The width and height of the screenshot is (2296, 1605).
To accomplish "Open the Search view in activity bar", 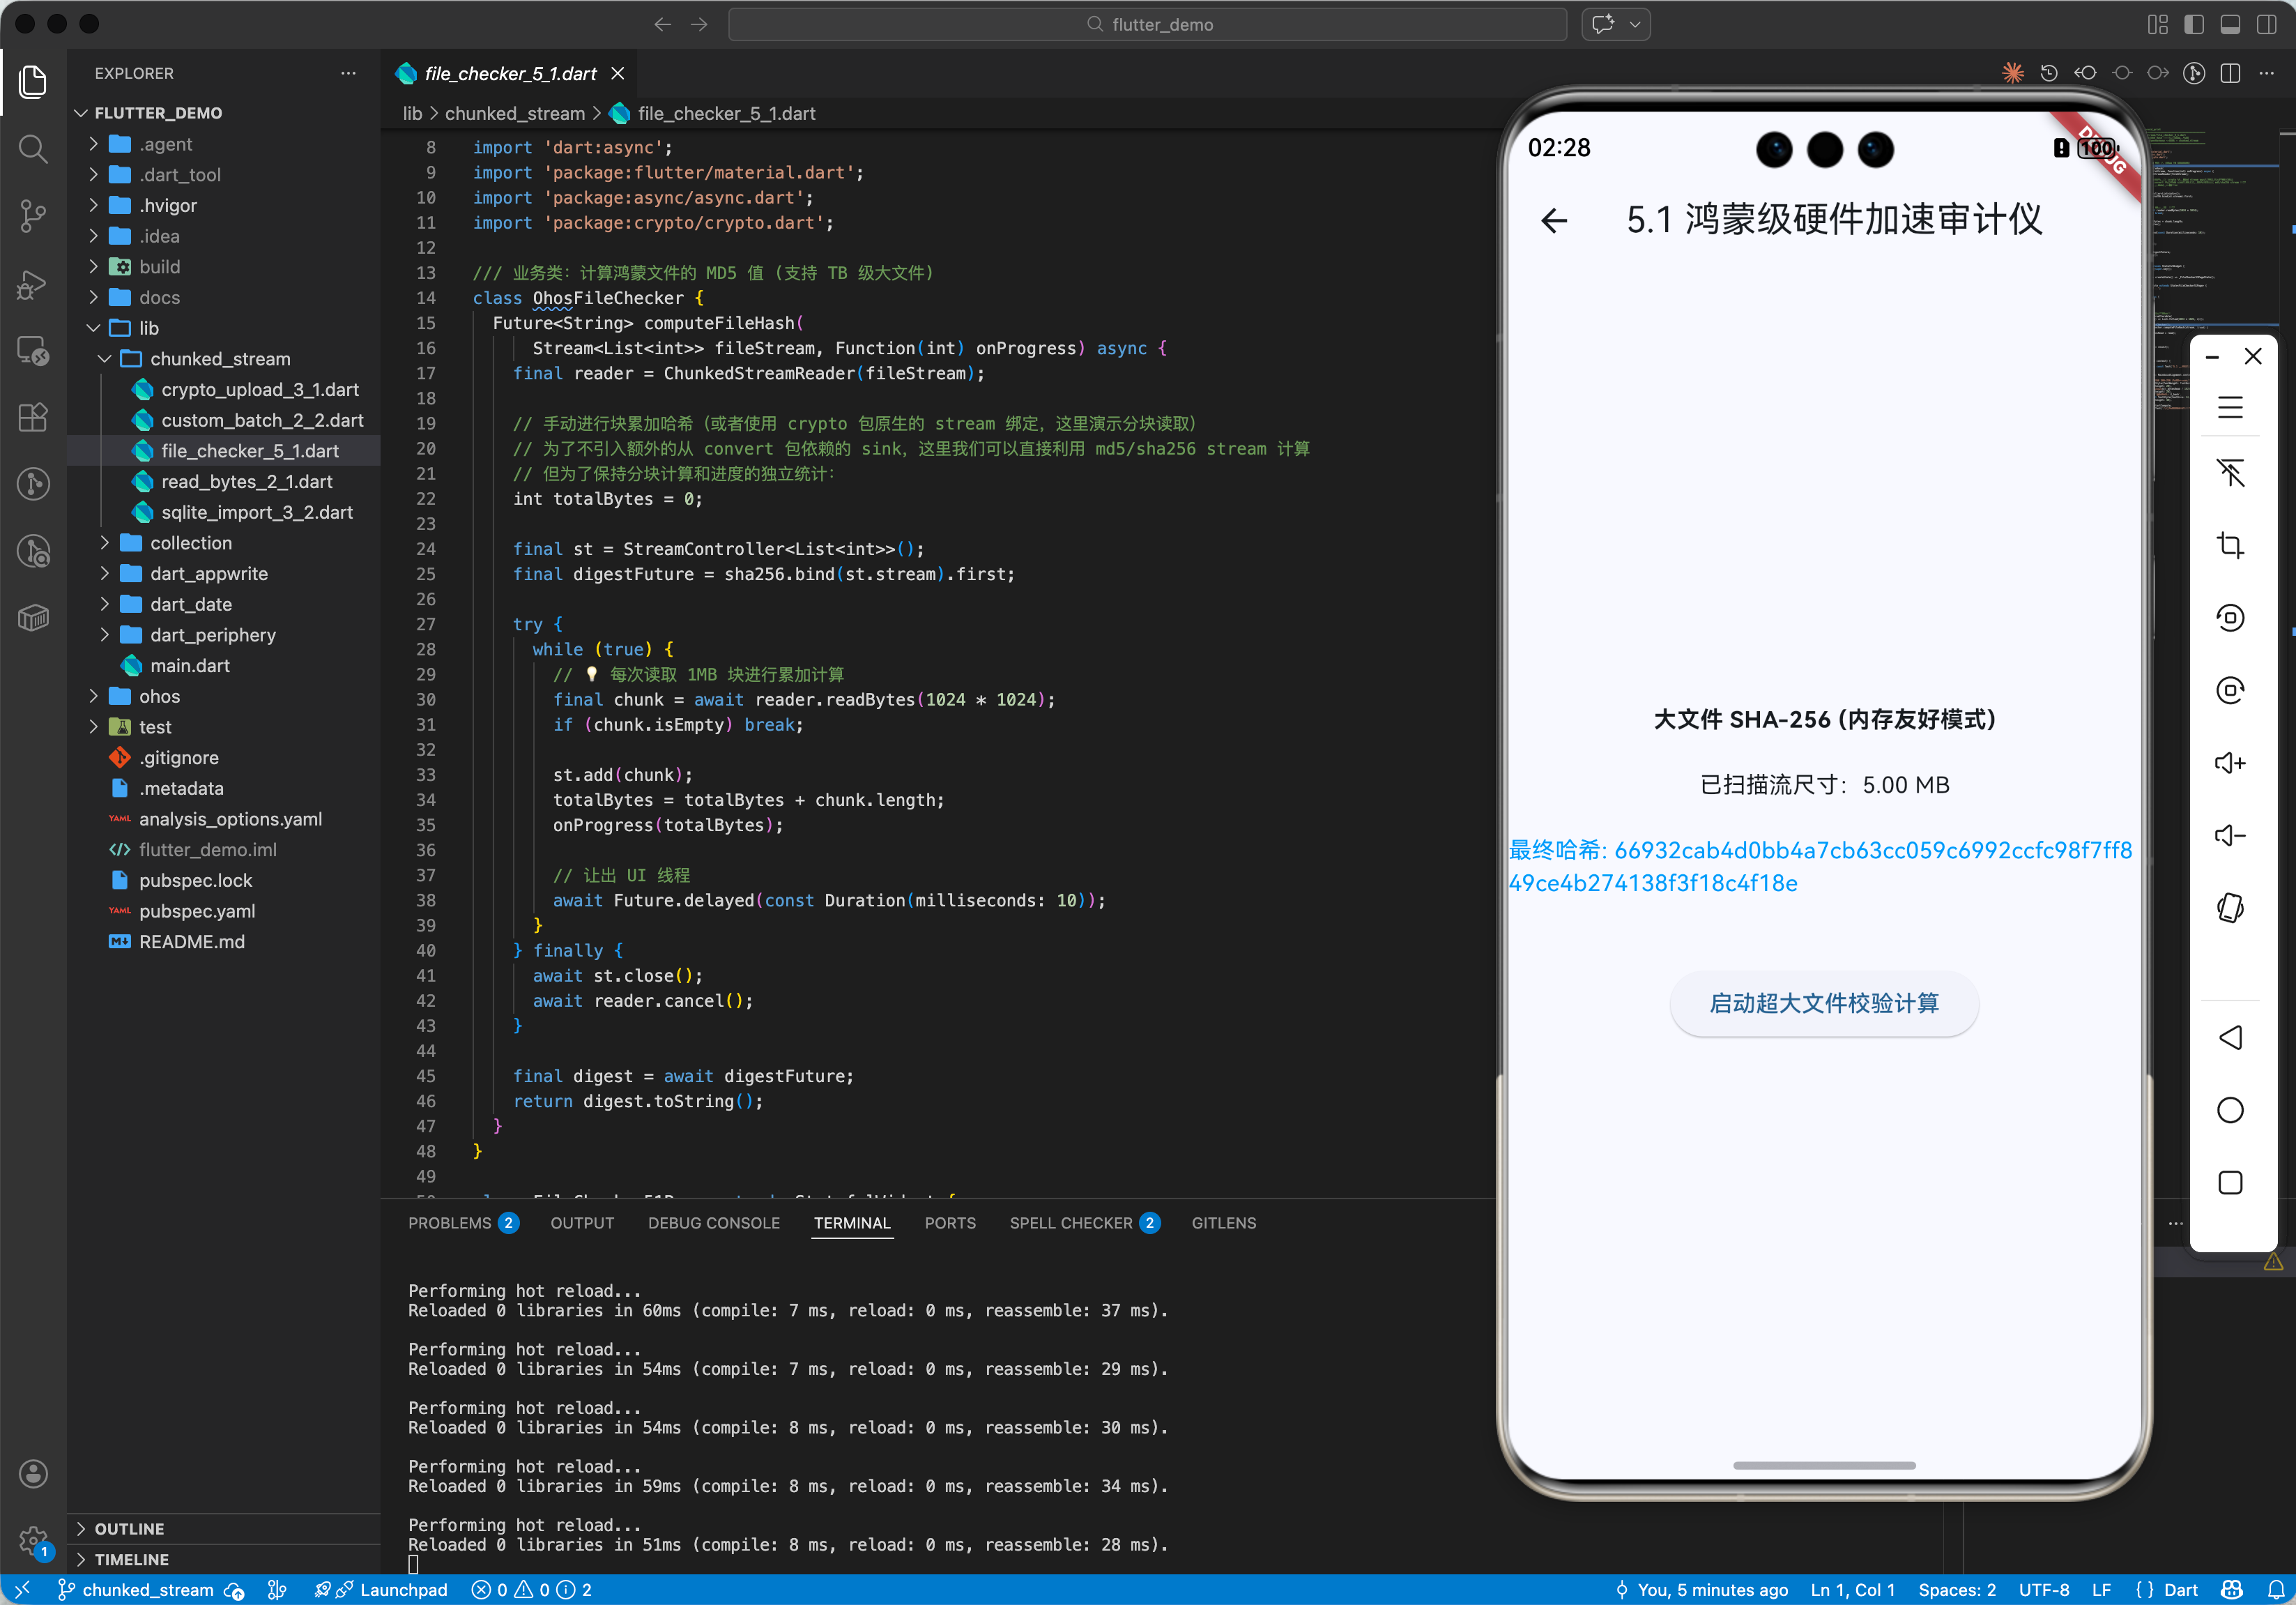I will click(x=33, y=149).
